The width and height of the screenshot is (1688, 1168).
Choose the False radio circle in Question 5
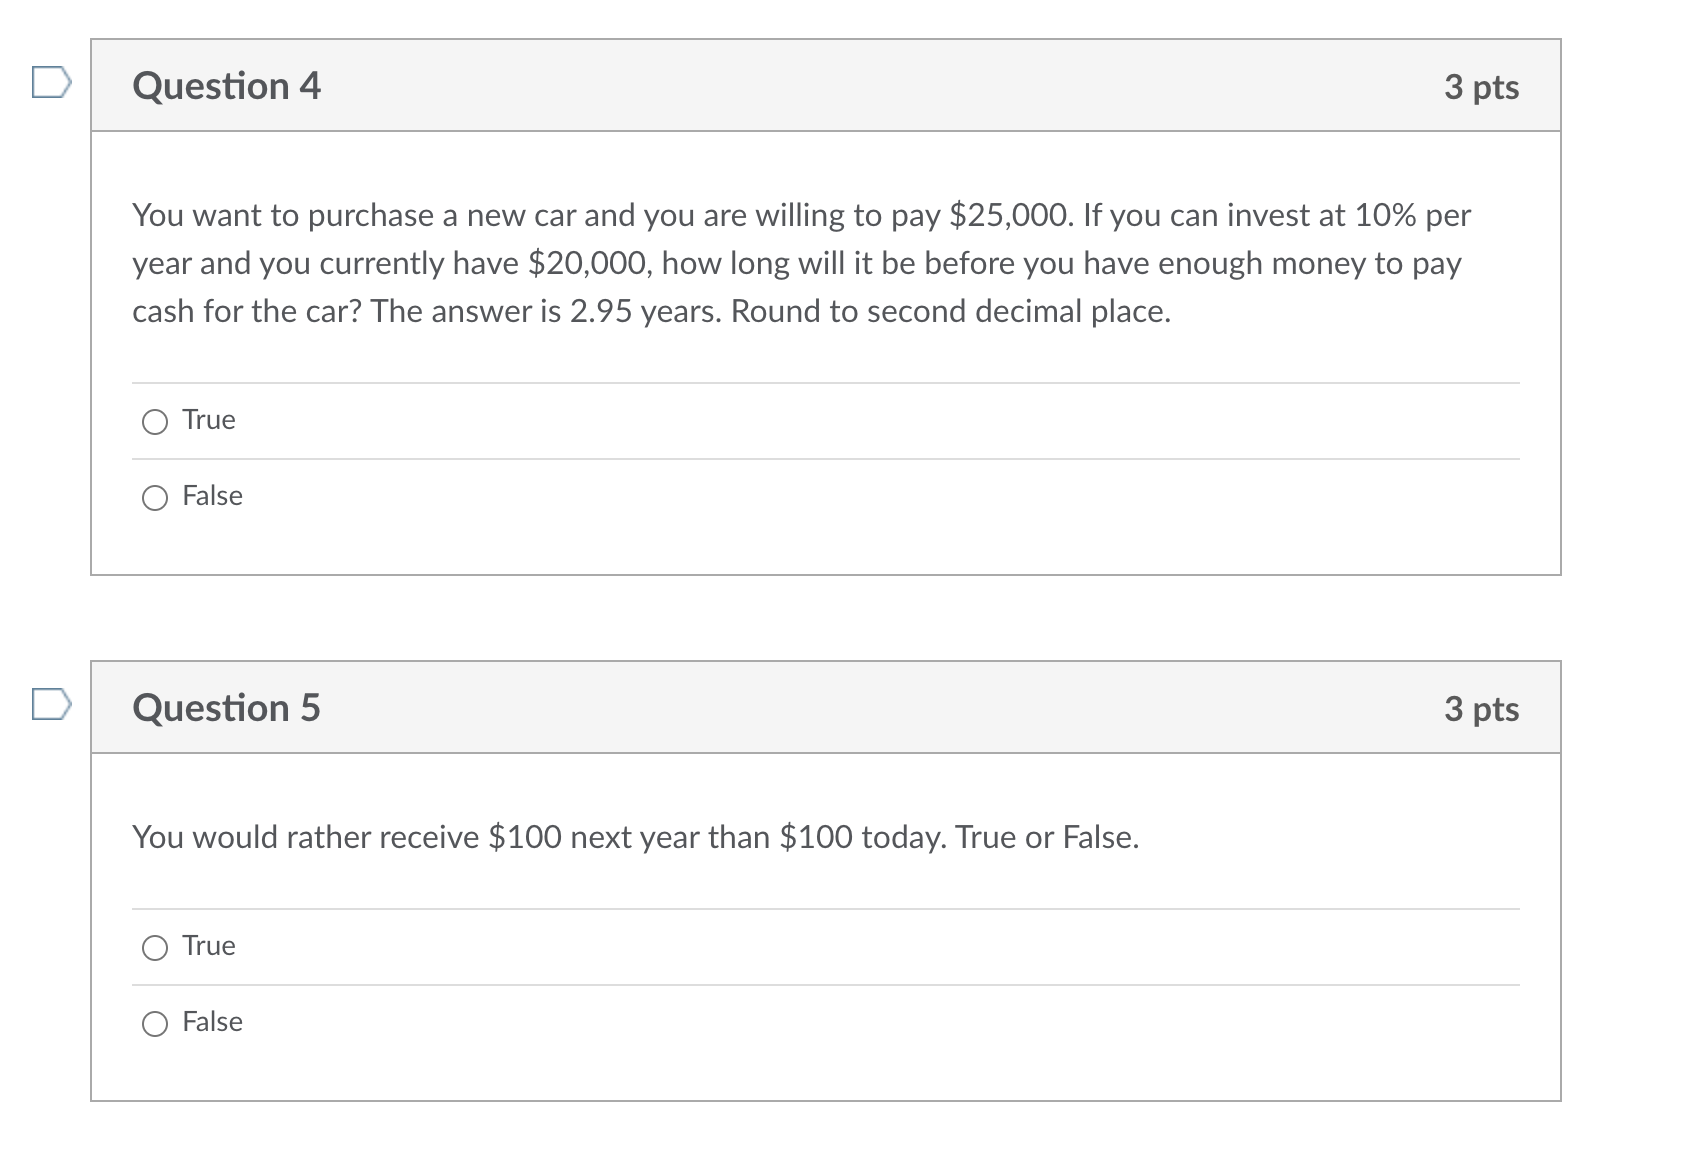pos(155,1024)
